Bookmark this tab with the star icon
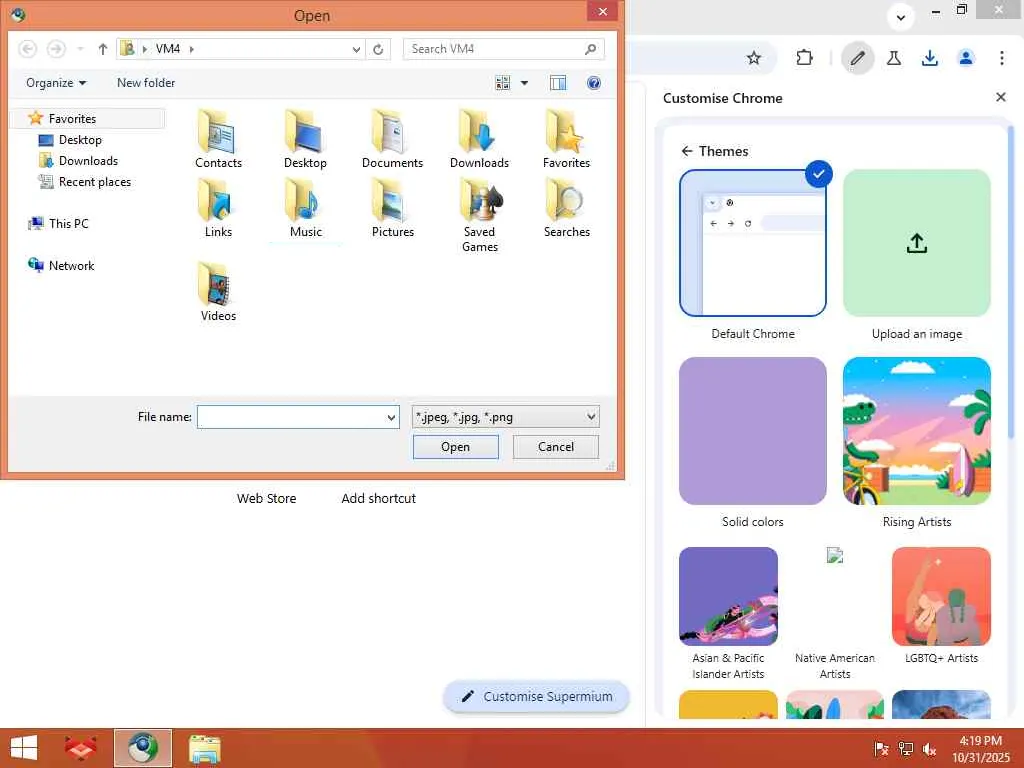 (754, 58)
